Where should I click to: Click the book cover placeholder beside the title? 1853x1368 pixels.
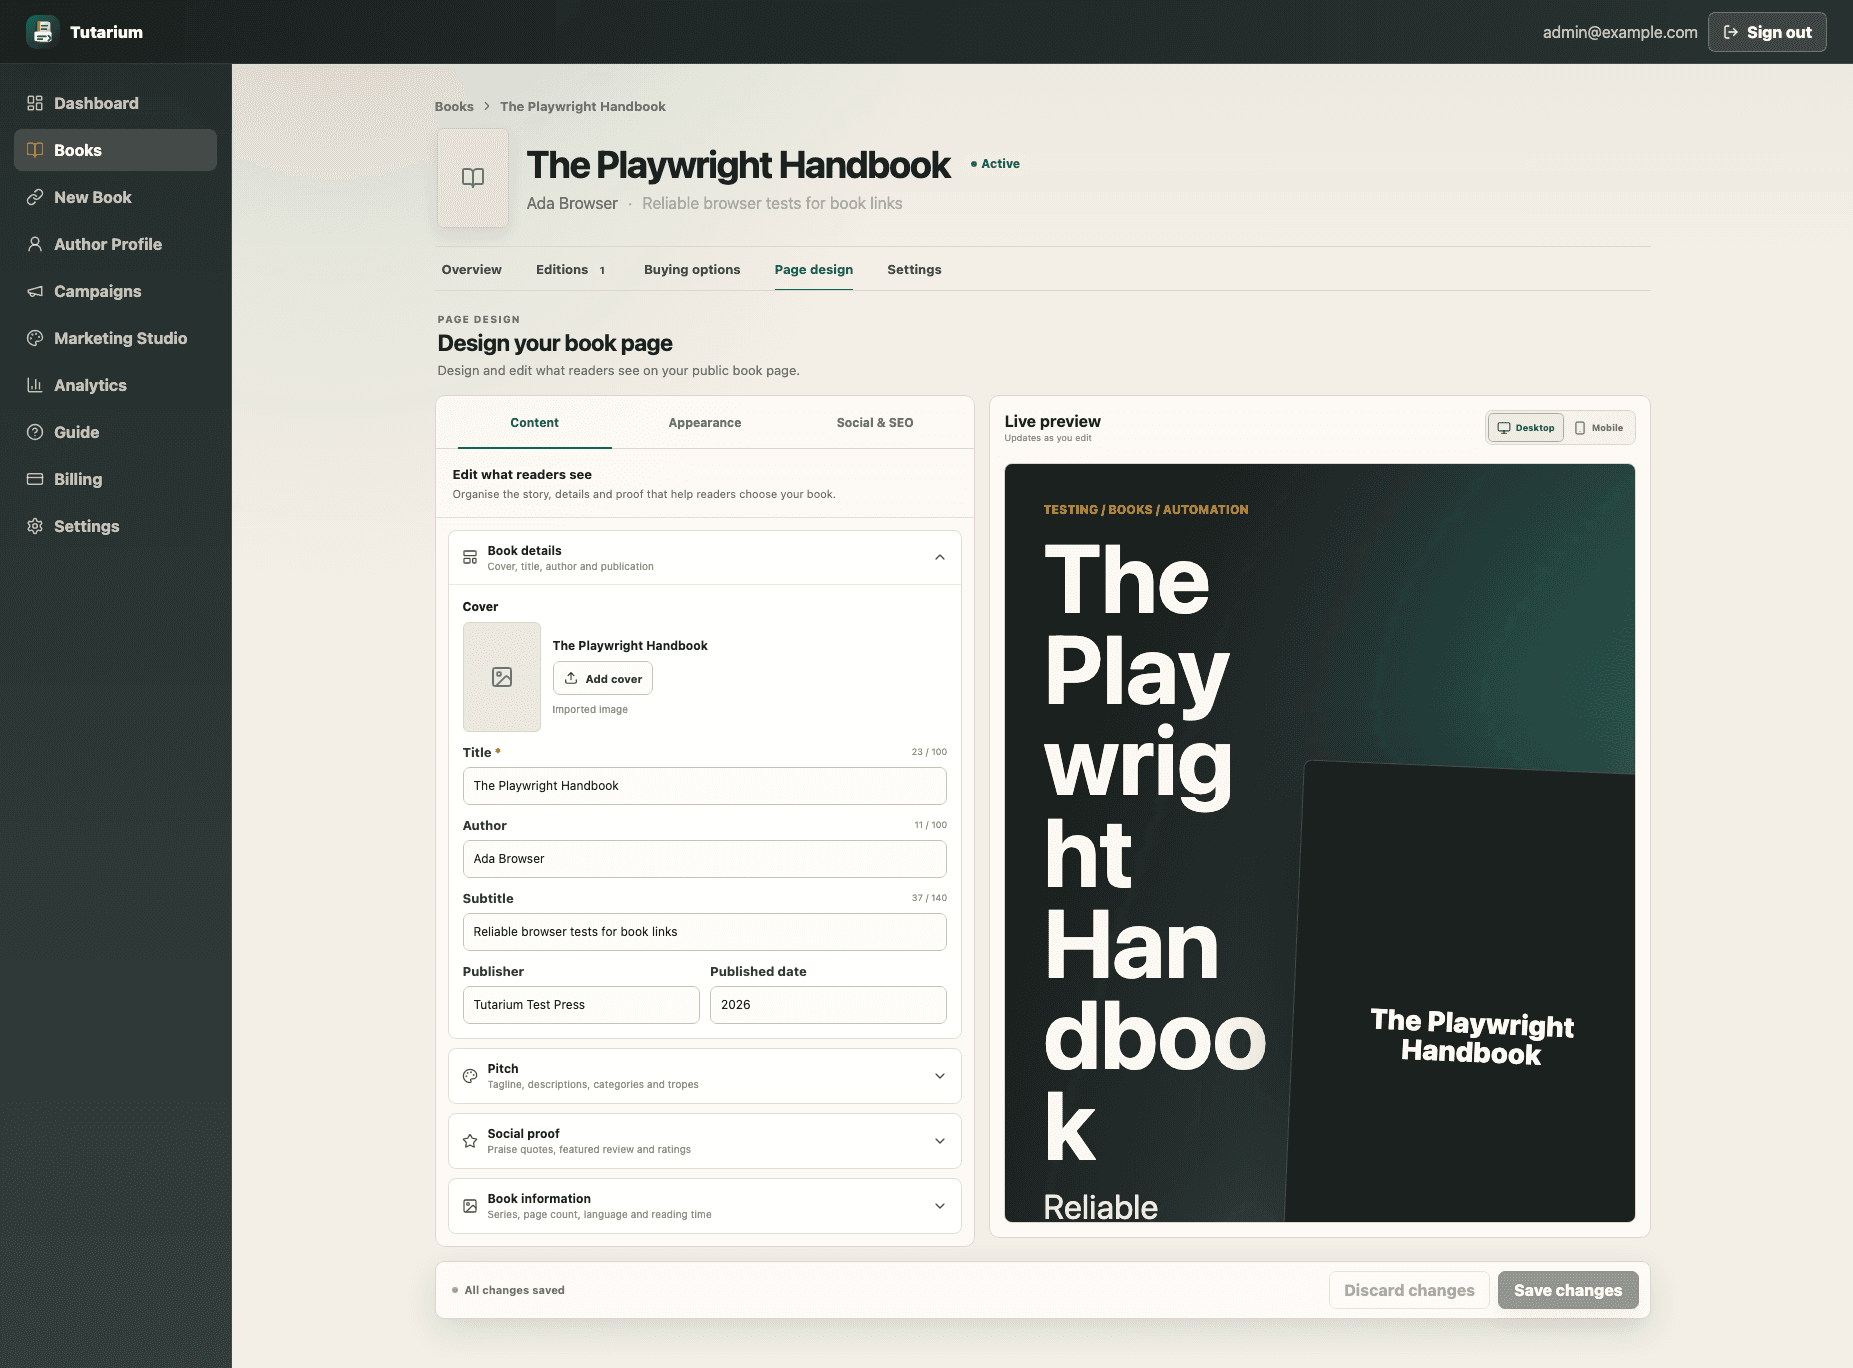tap(473, 177)
